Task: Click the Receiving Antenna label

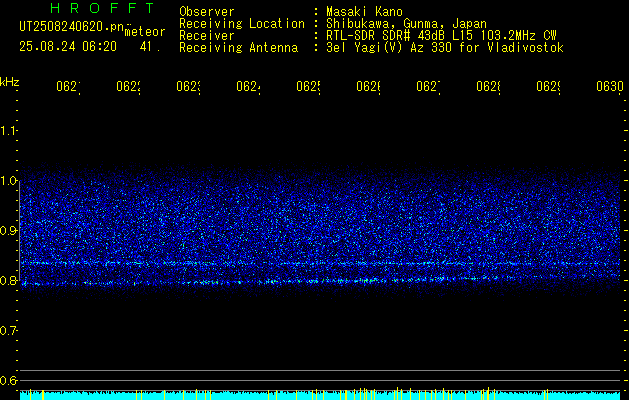Action: [x=238, y=48]
